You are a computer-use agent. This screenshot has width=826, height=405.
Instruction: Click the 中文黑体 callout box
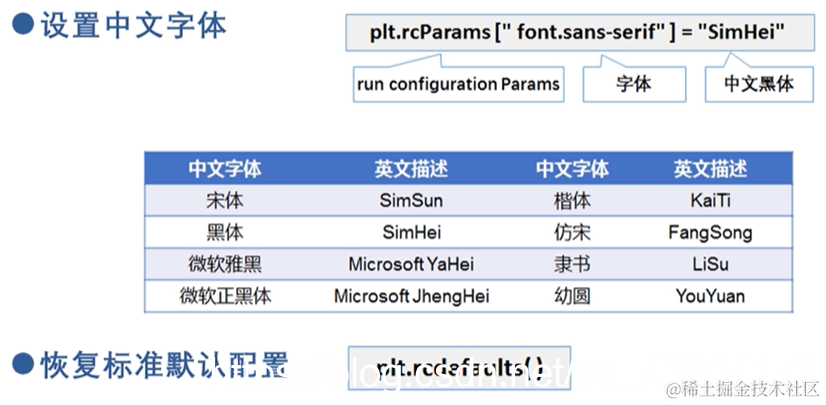point(759,84)
